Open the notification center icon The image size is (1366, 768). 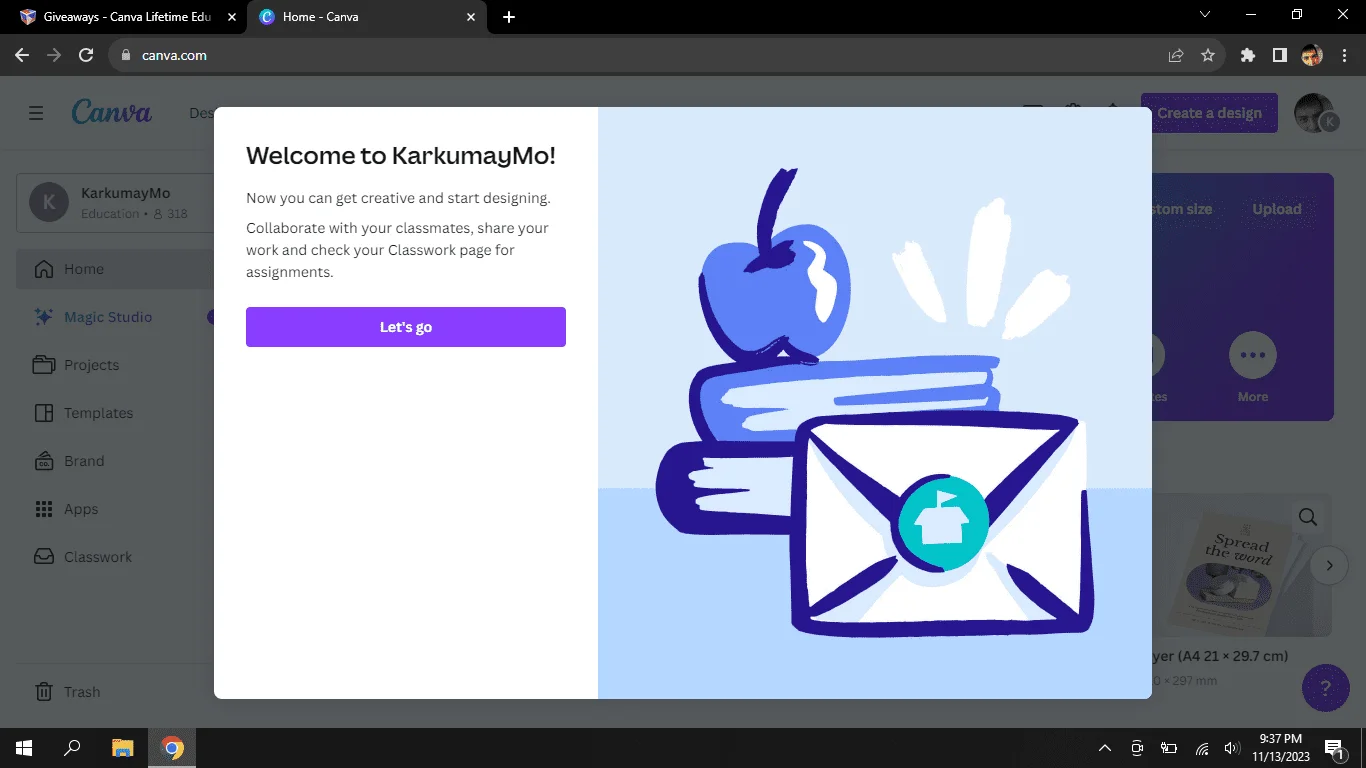(x=1334, y=748)
